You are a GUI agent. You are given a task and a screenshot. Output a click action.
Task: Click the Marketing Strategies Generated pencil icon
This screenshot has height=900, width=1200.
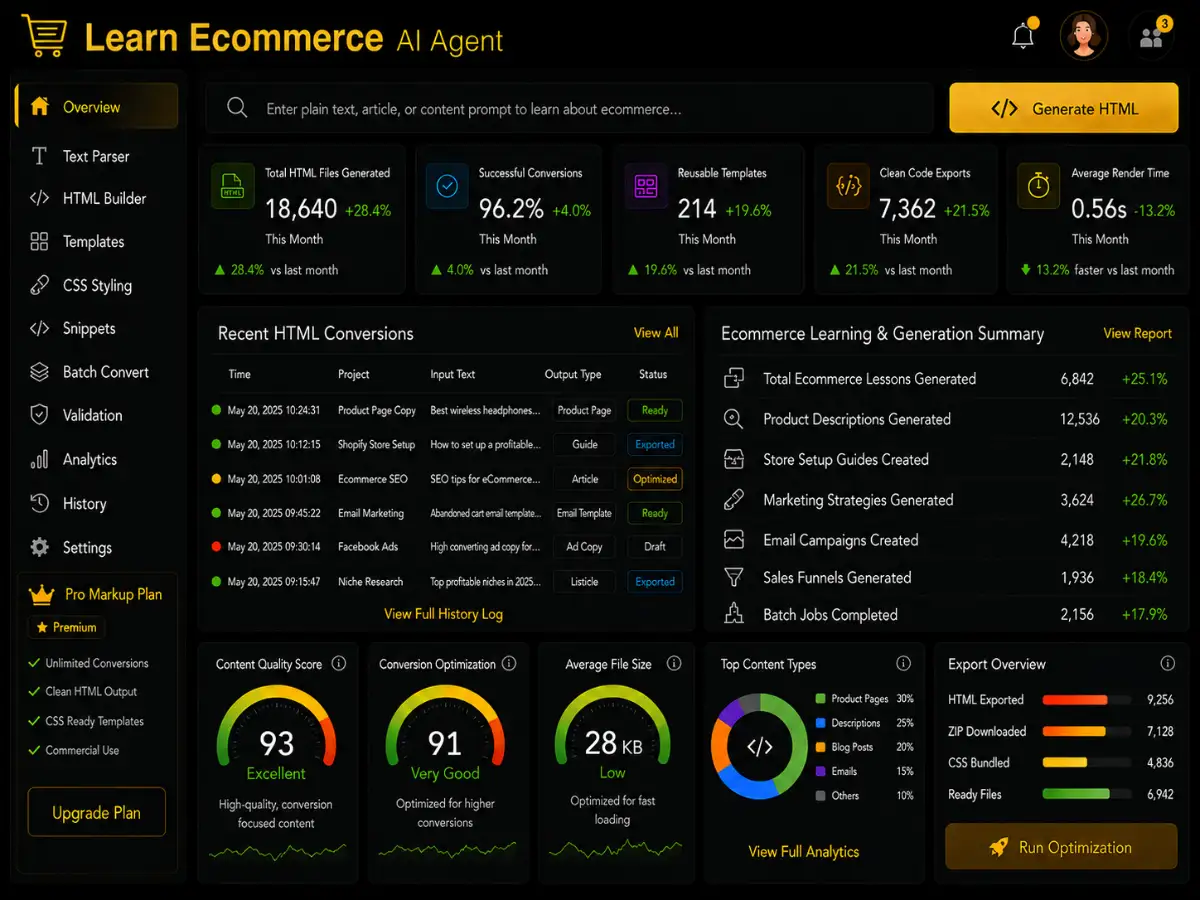734,499
